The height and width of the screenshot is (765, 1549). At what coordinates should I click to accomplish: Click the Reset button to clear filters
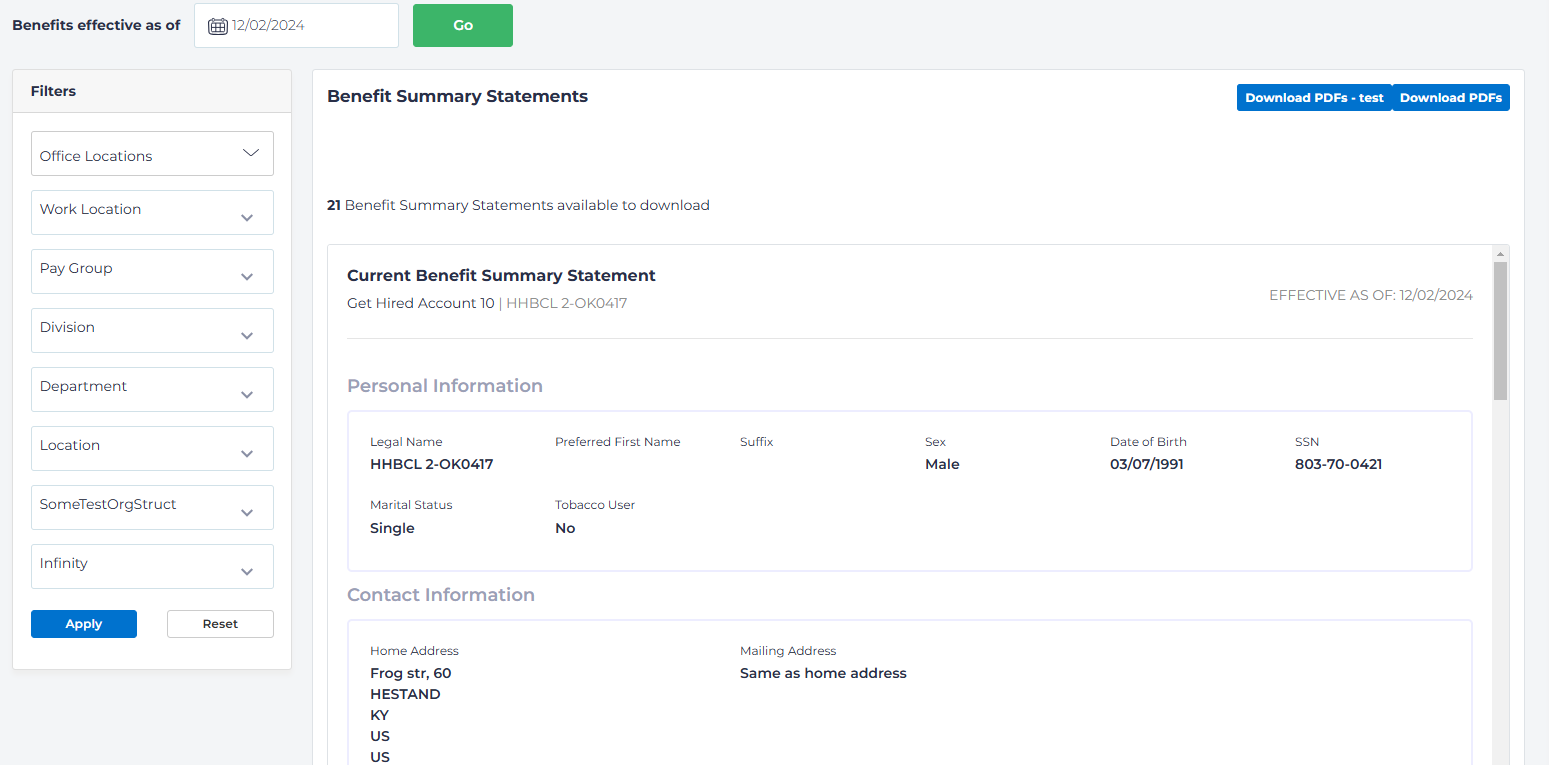[x=220, y=623]
